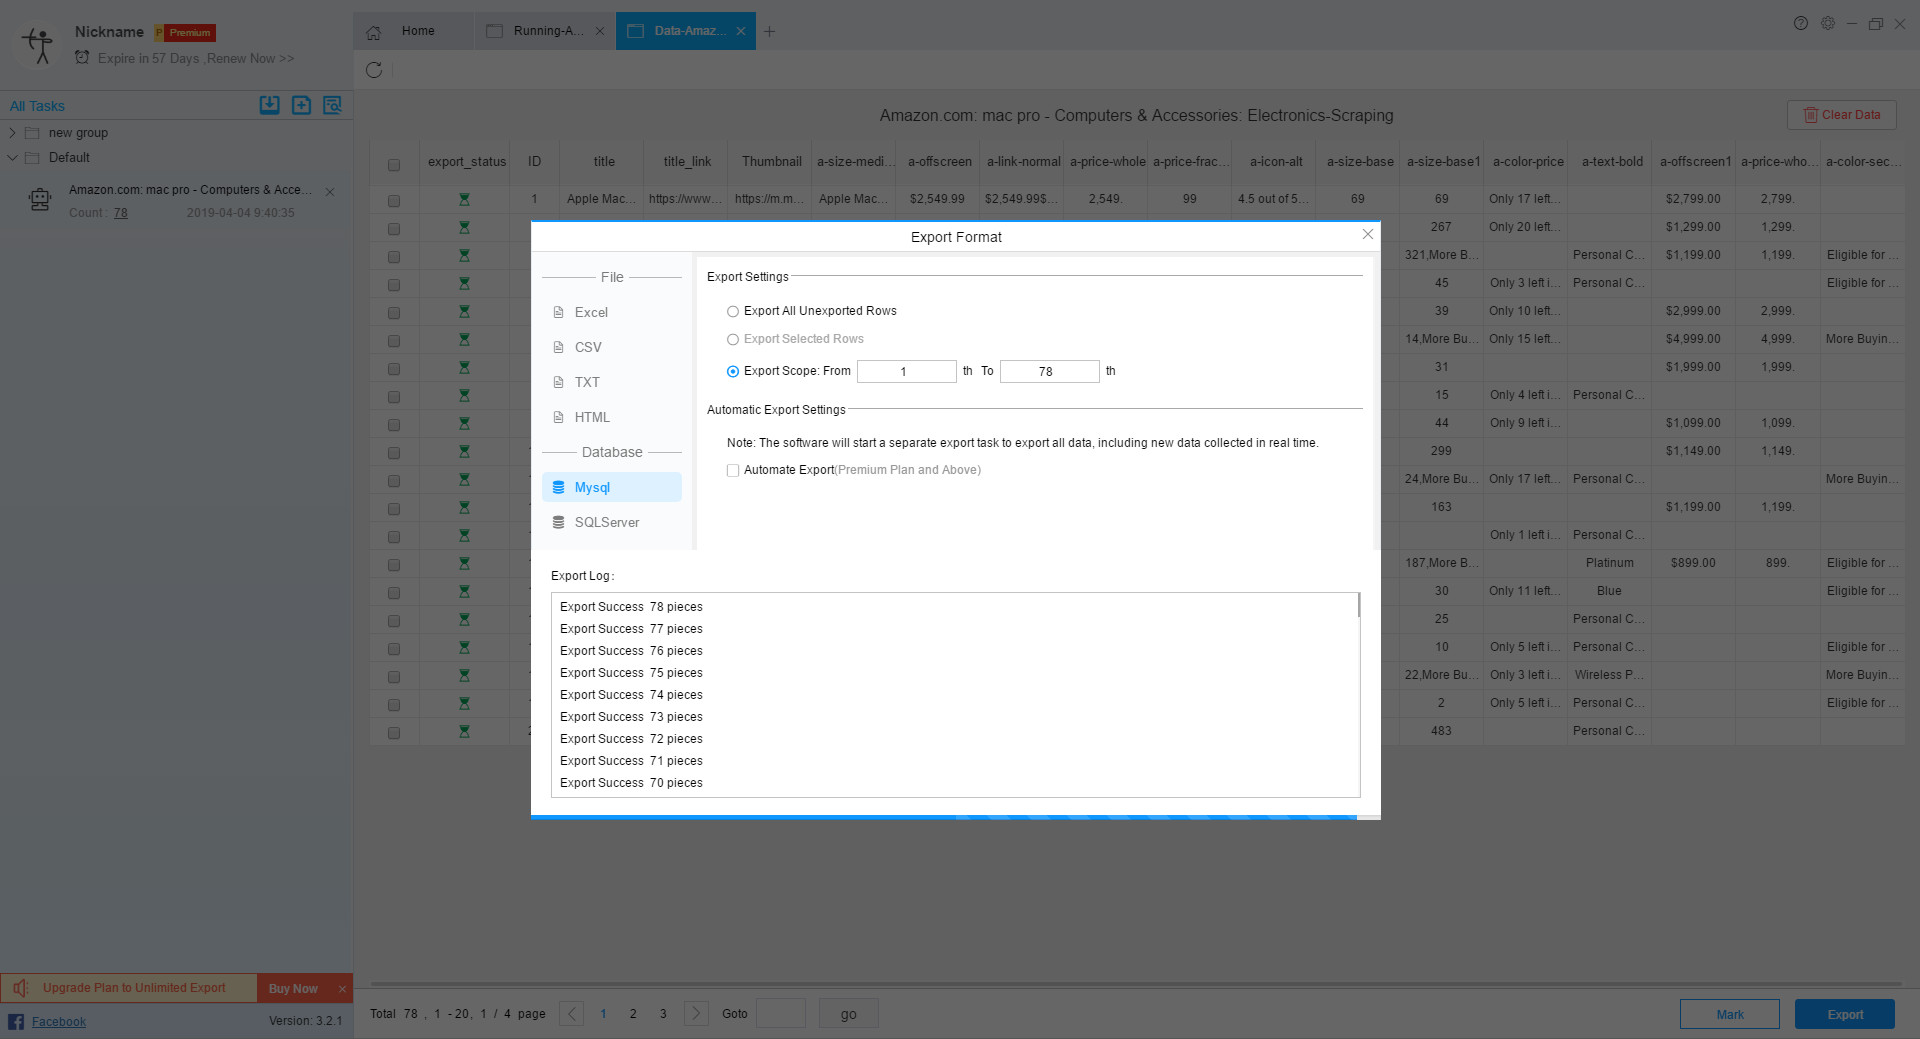Sort by the export_status column header
Viewport: 1920px width, 1039px height.
tap(466, 162)
